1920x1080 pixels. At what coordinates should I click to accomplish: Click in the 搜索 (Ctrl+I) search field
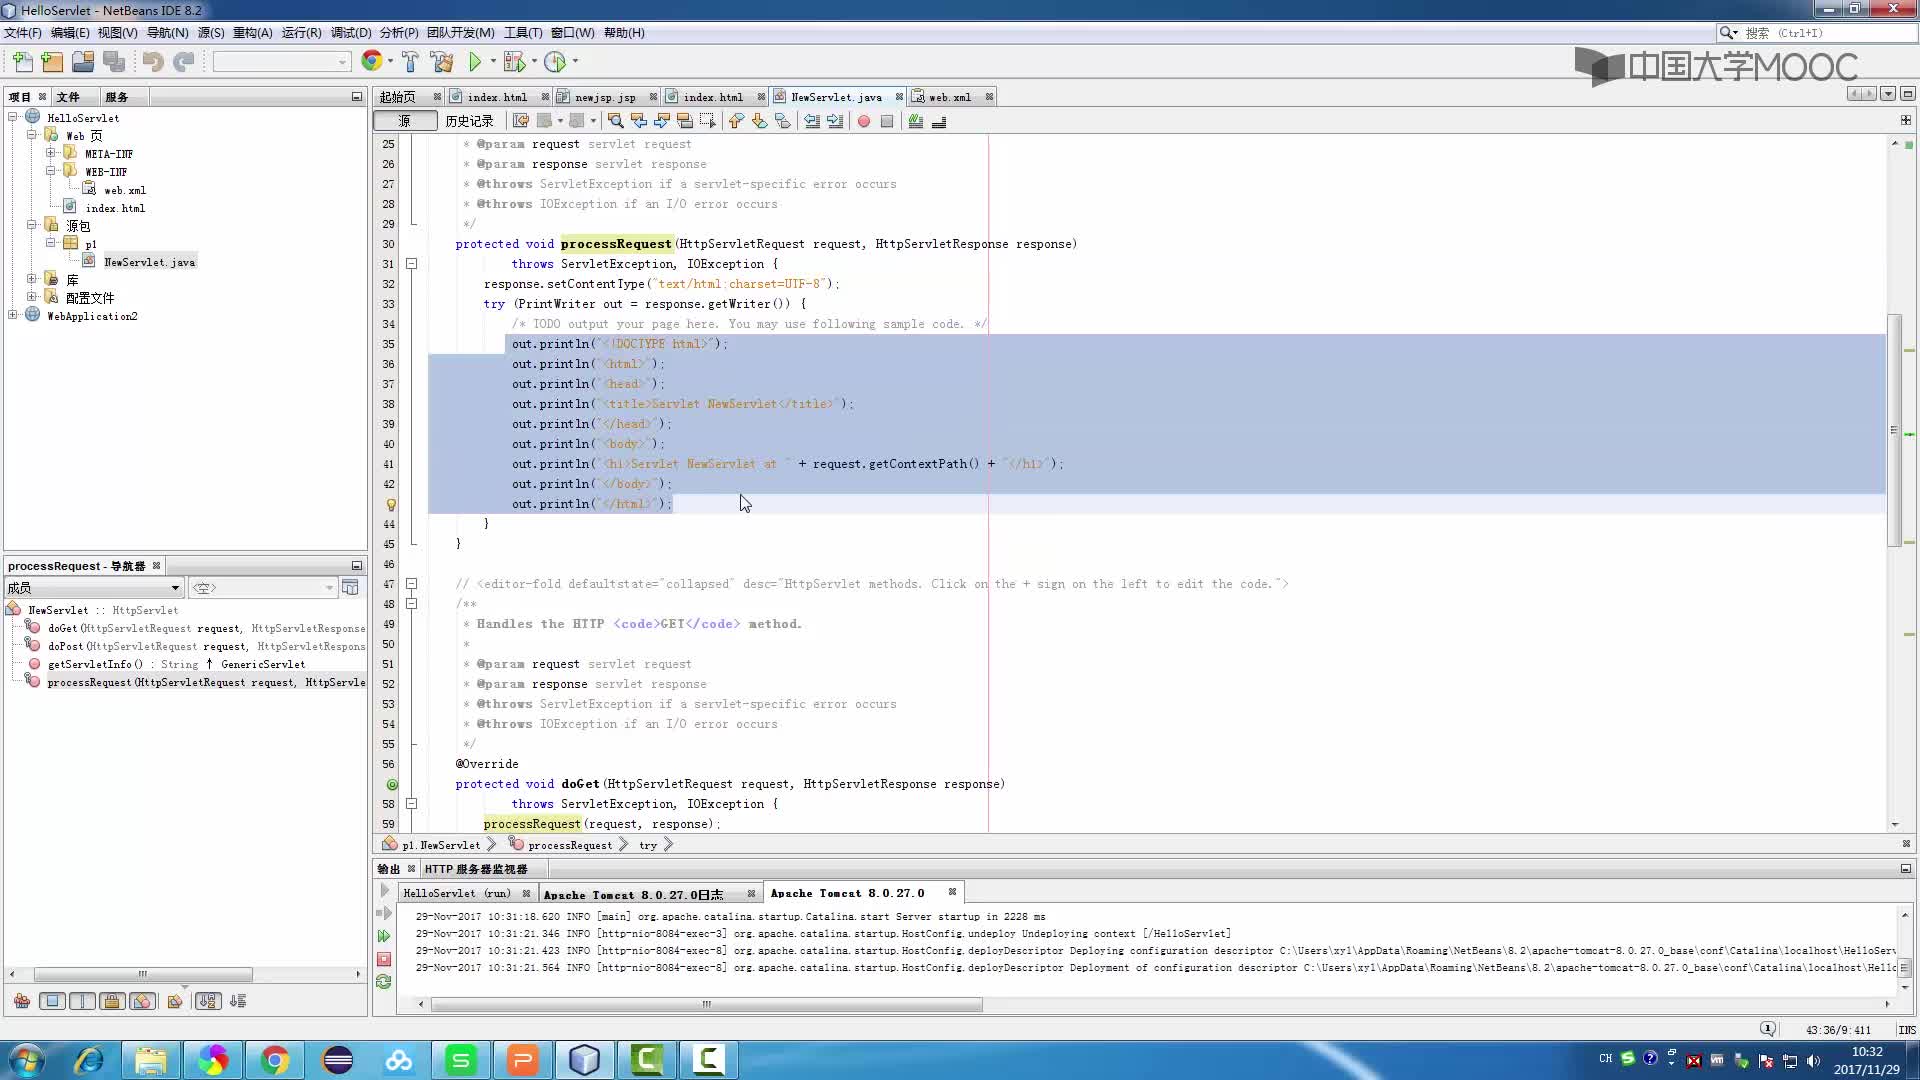coord(1828,33)
